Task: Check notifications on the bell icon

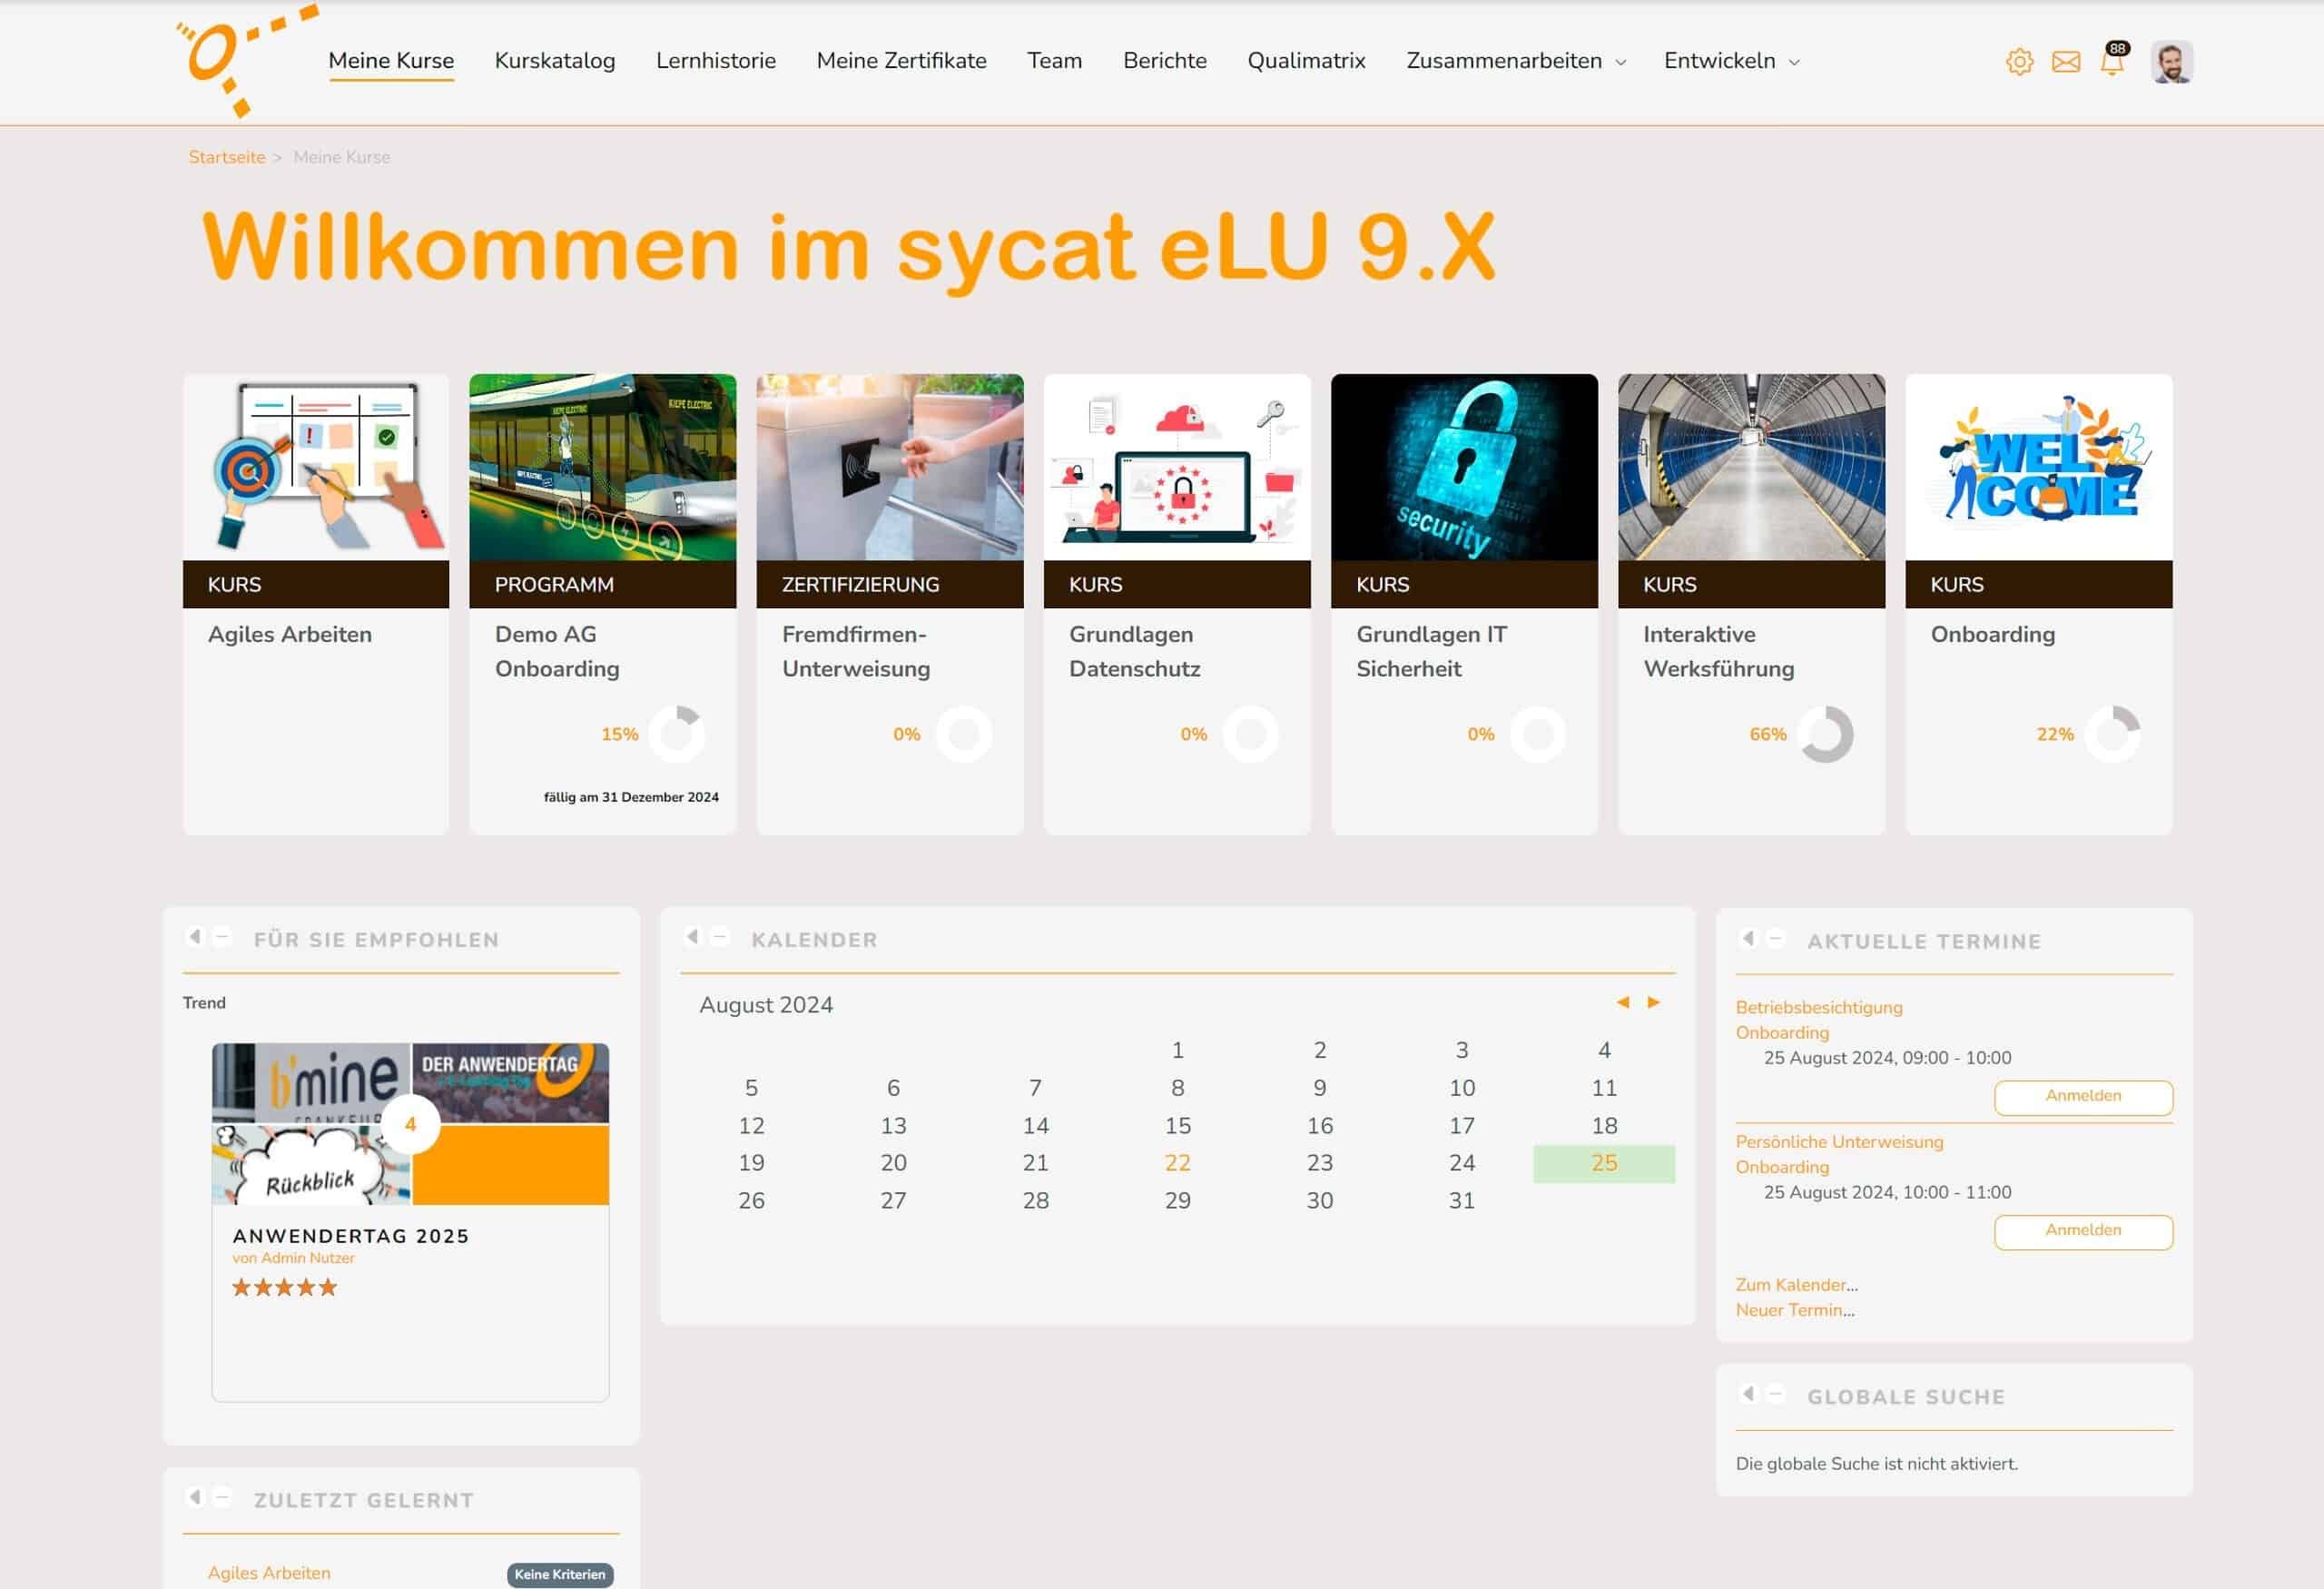Action: click(2112, 63)
